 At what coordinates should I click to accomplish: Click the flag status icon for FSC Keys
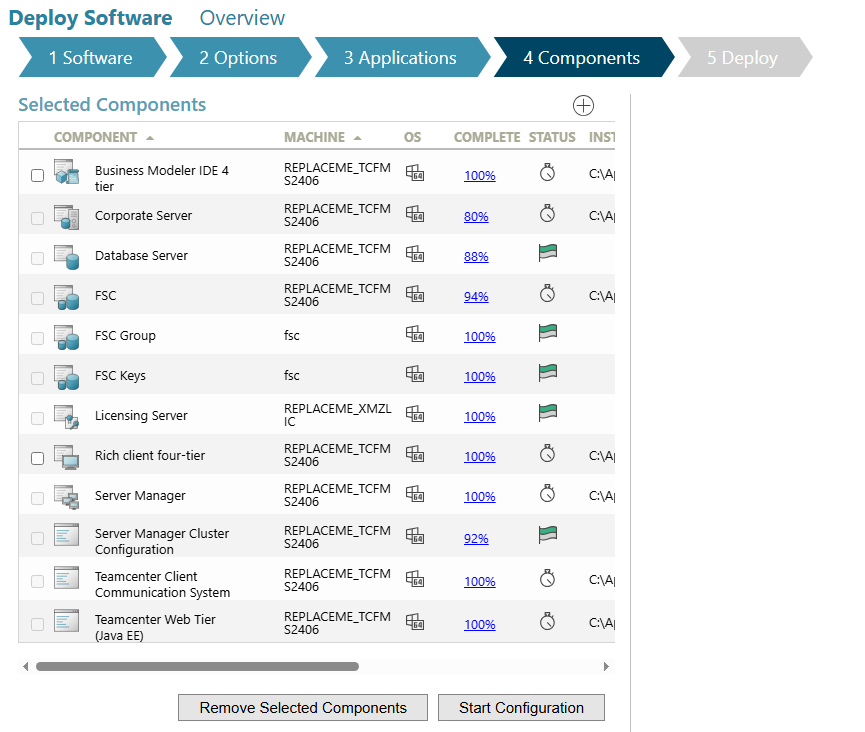[x=548, y=373]
